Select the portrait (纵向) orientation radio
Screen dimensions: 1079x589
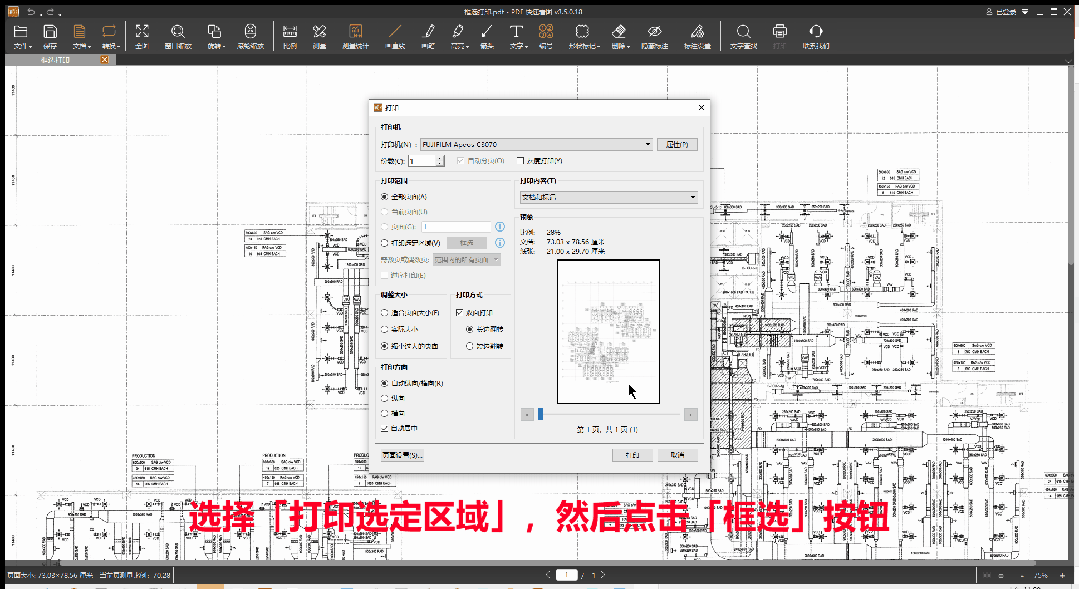tap(385, 398)
